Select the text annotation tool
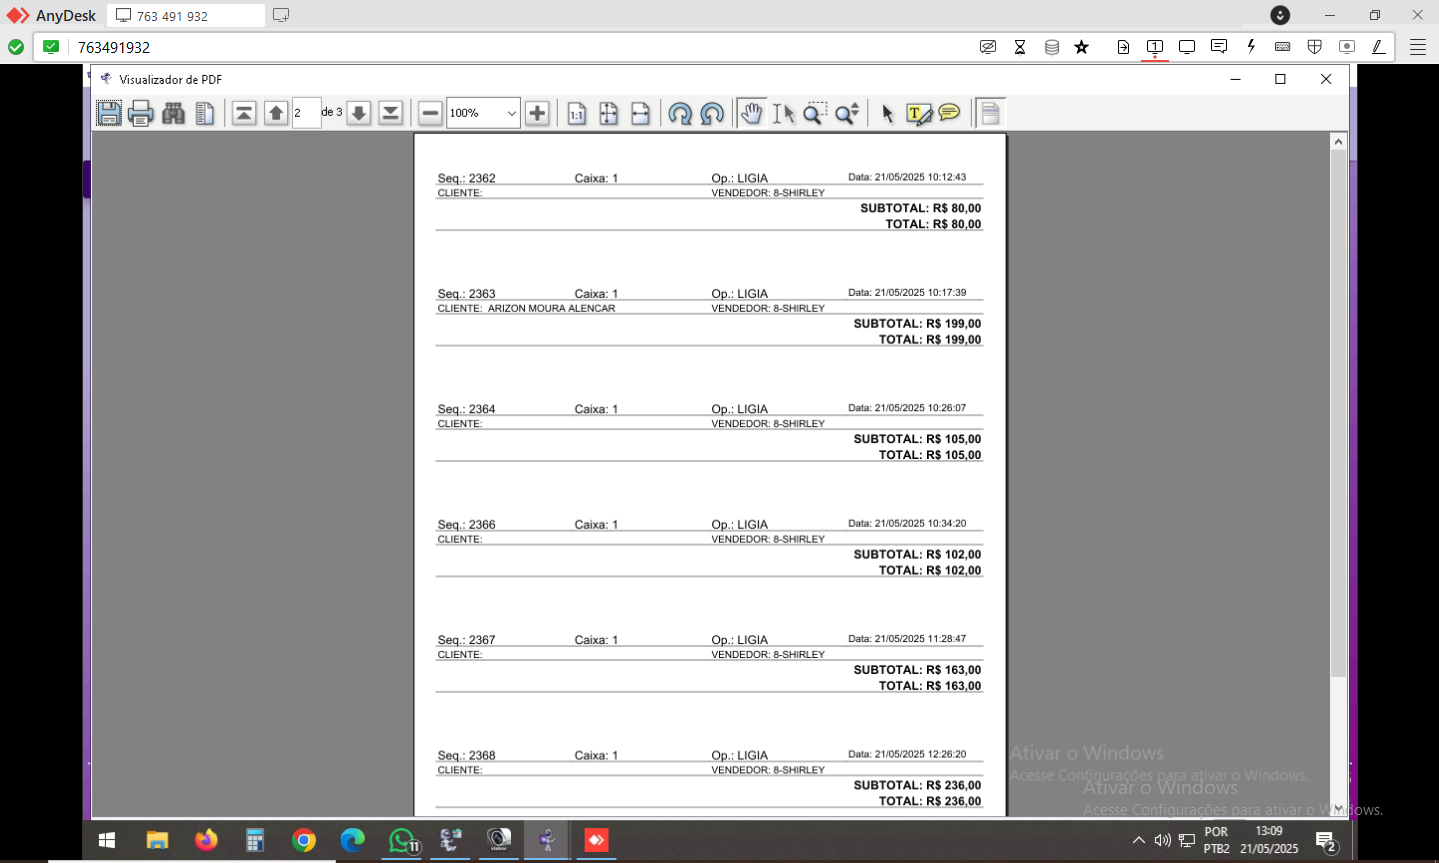 [x=919, y=113]
